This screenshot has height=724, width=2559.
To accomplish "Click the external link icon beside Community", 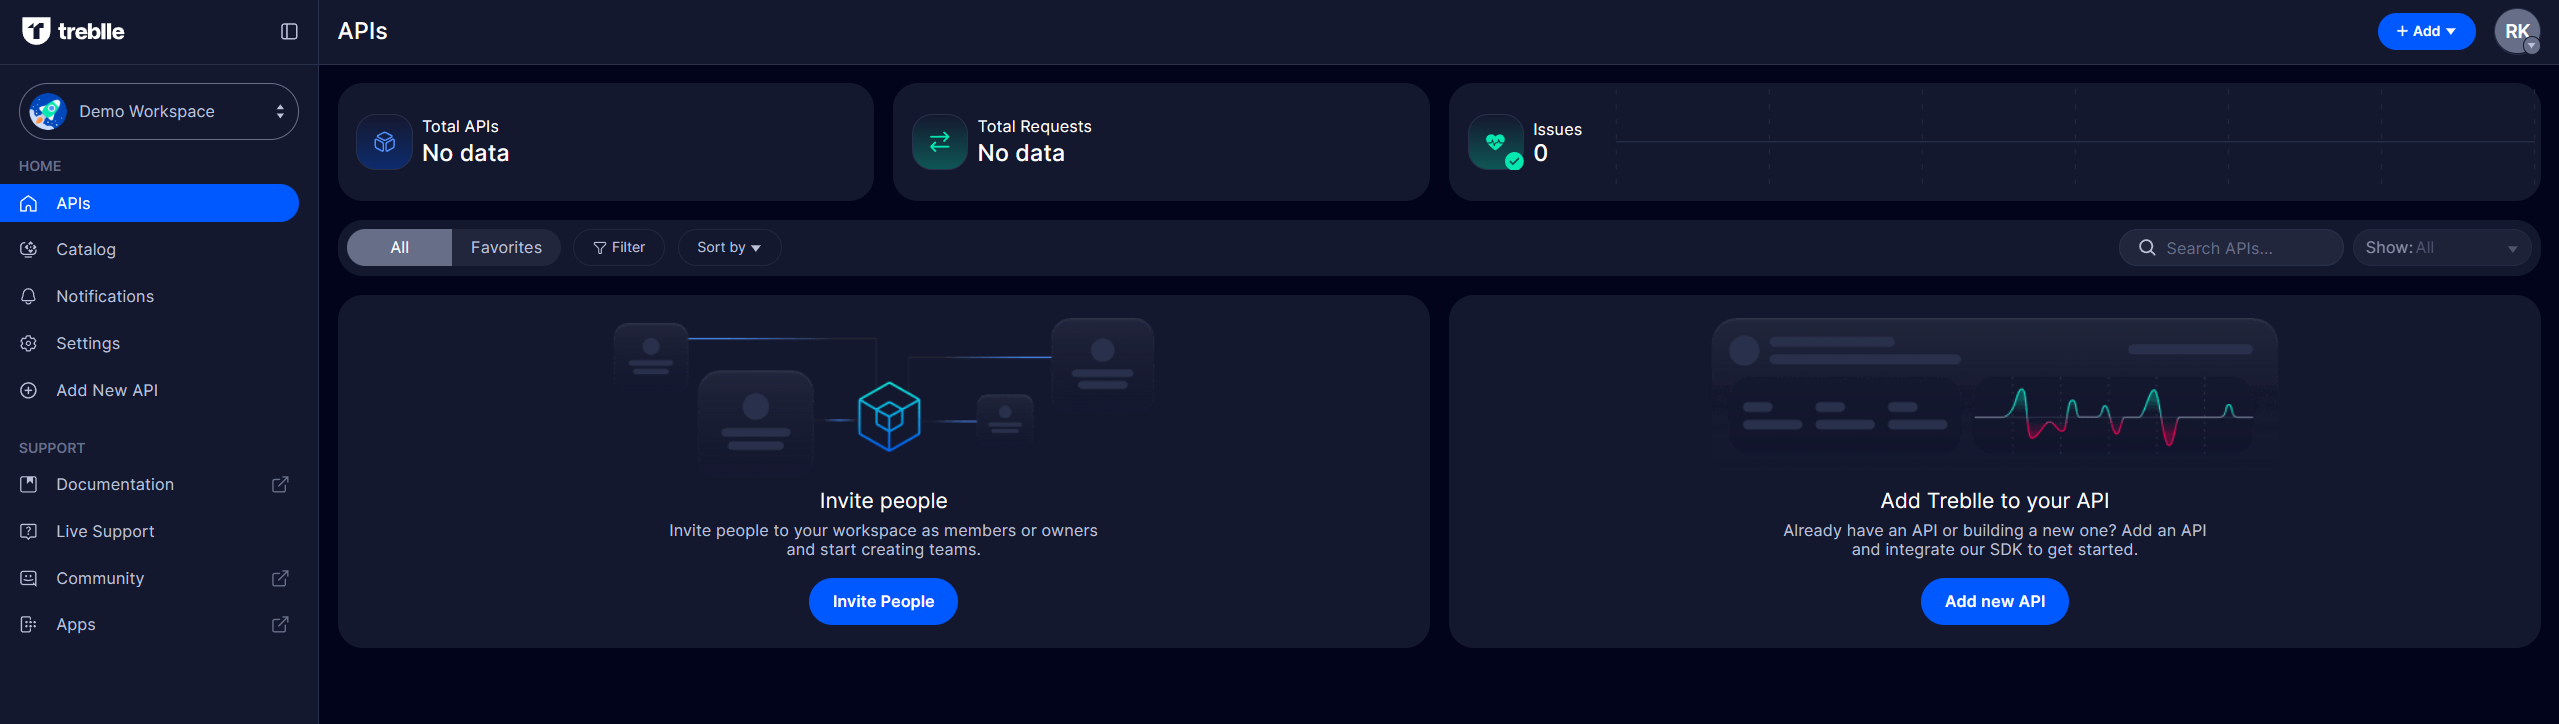I will (280, 578).
